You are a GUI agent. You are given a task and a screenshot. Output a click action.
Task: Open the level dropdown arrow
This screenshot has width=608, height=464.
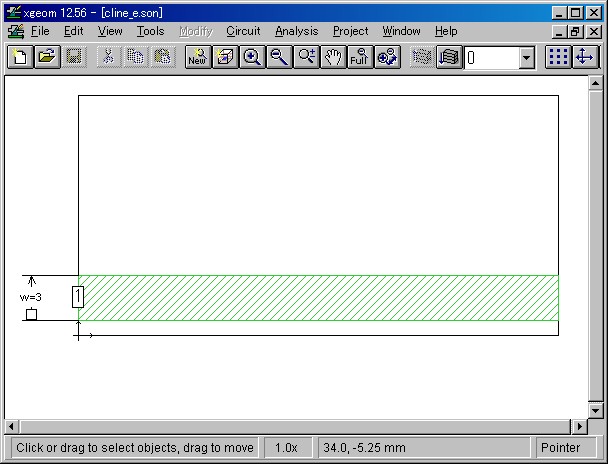[x=527, y=58]
